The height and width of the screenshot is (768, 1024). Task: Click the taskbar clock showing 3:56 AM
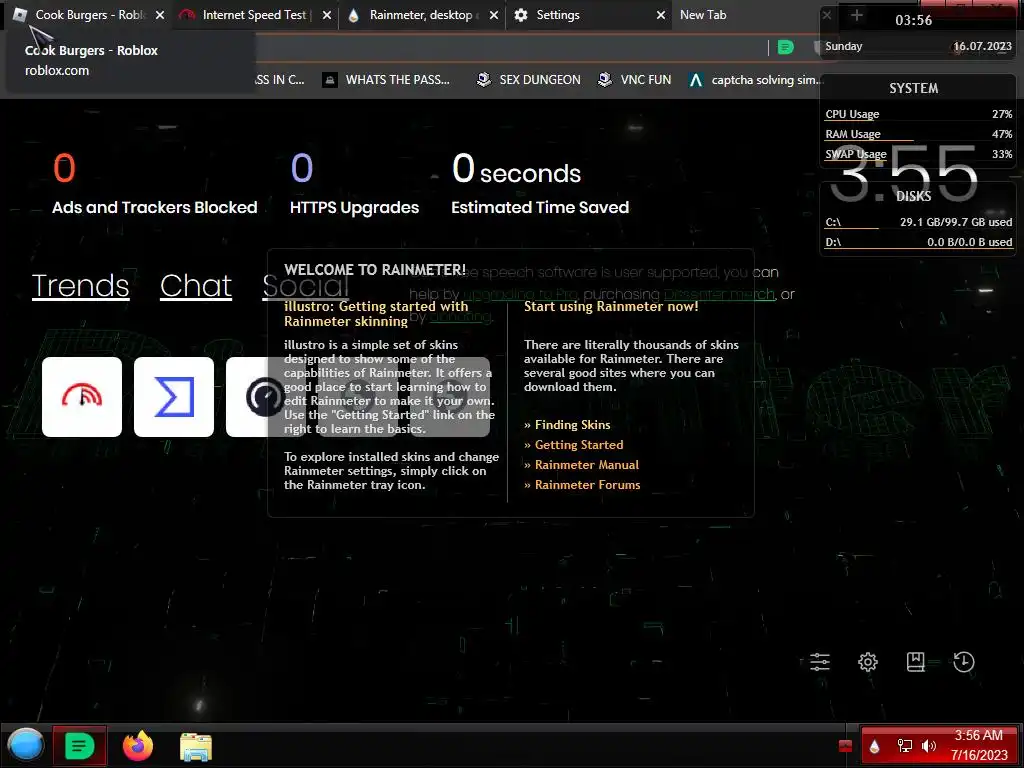click(x=979, y=745)
